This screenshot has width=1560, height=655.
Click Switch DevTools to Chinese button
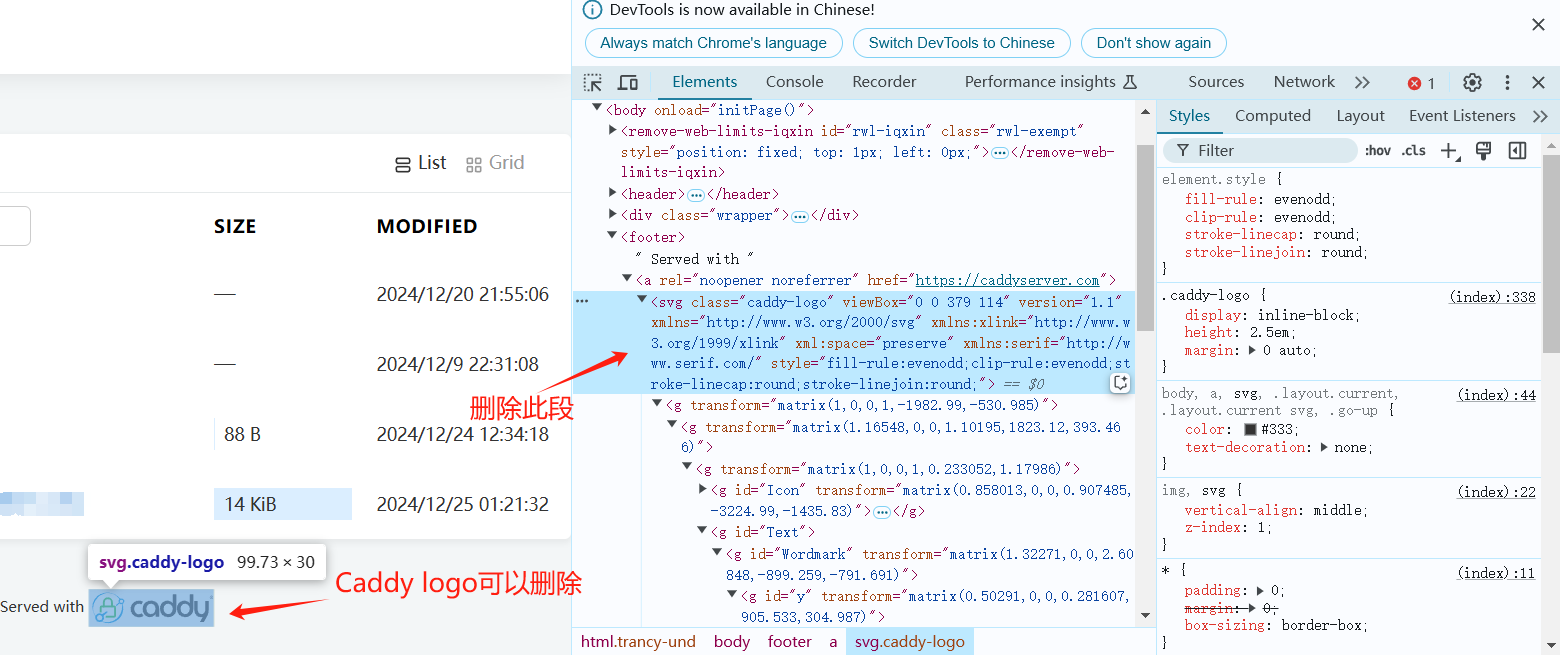[x=961, y=43]
